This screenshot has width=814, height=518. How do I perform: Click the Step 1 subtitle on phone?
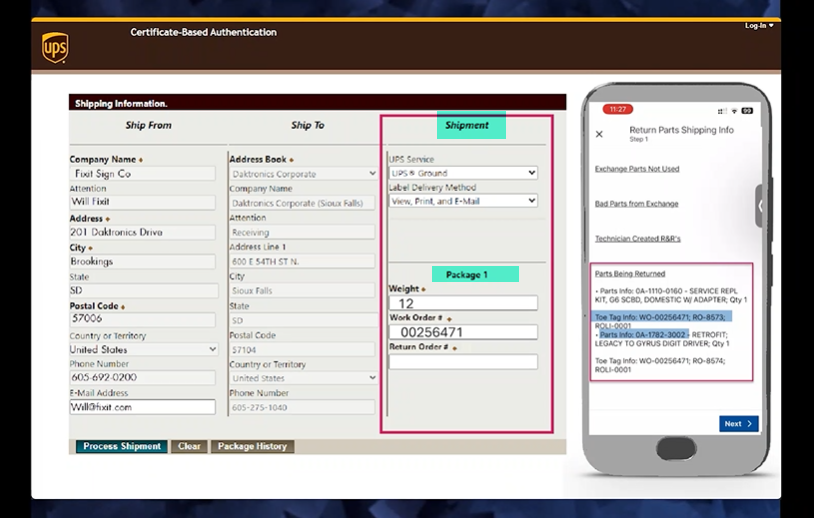tap(639, 140)
